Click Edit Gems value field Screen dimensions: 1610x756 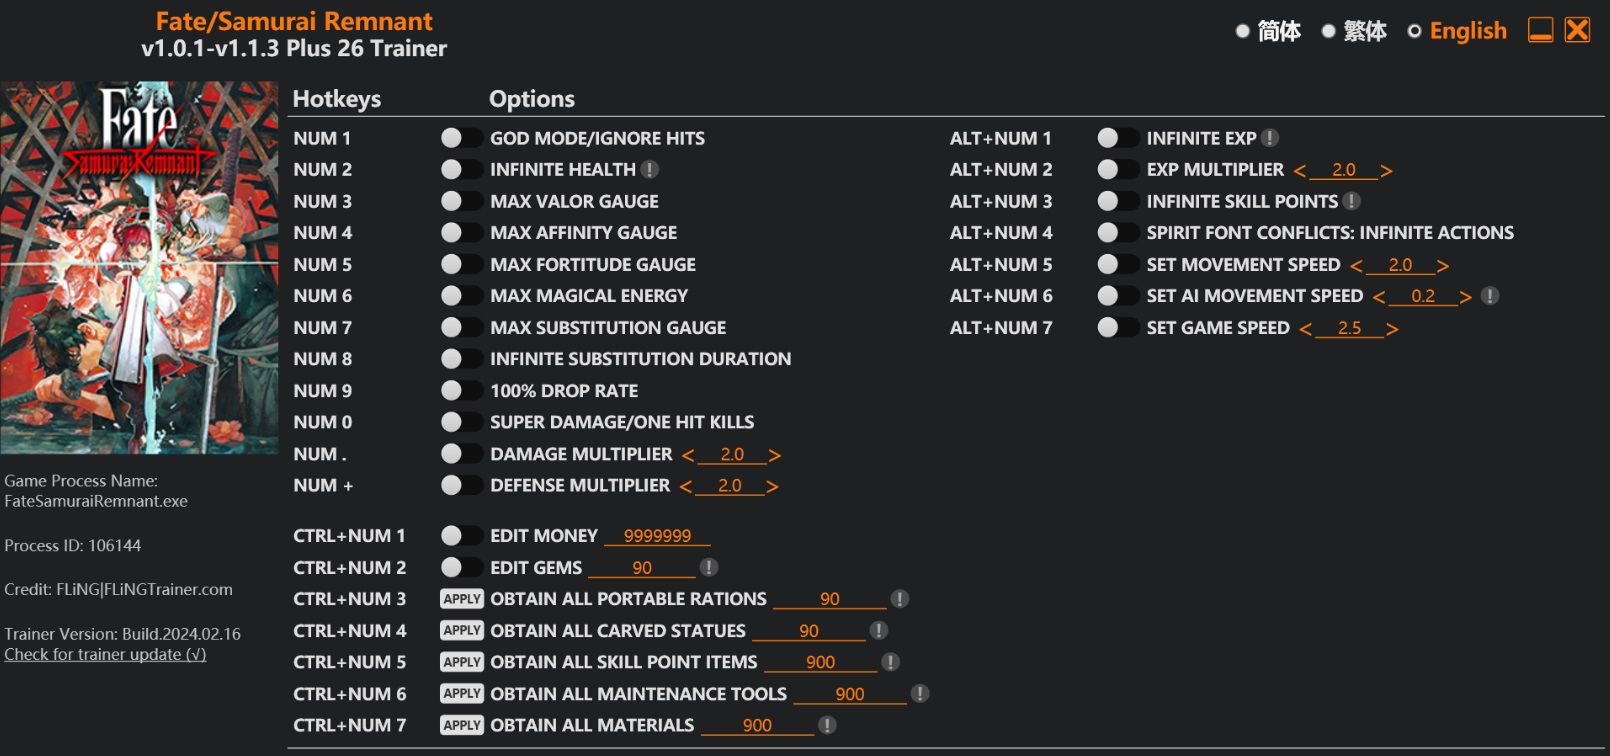pyautogui.click(x=642, y=567)
